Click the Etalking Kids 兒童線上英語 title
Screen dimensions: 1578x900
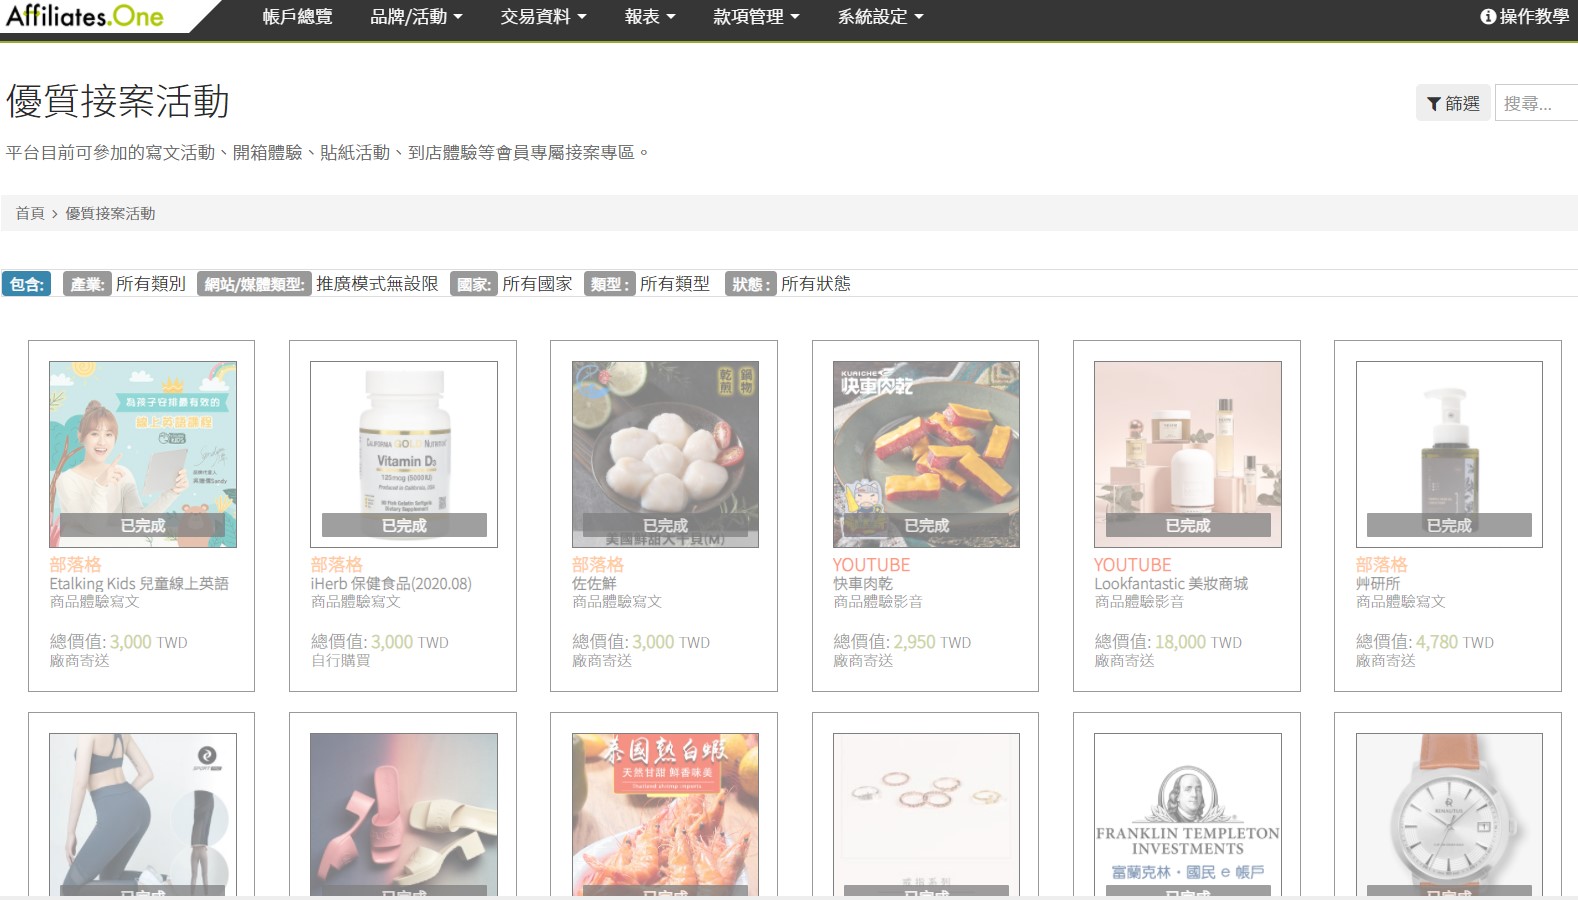pos(139,583)
